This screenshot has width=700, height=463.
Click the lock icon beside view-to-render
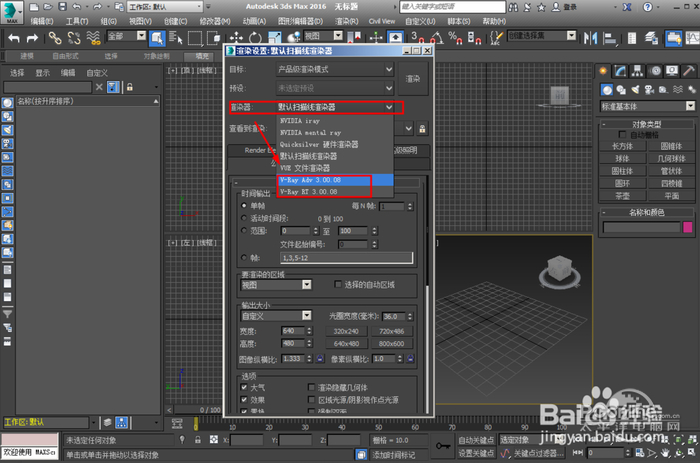click(x=422, y=129)
